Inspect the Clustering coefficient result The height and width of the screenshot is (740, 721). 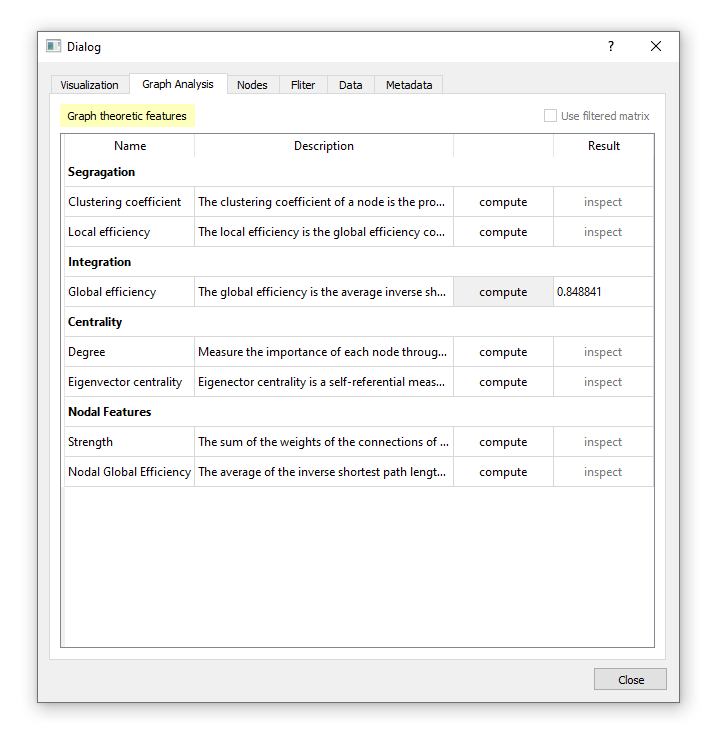(603, 202)
